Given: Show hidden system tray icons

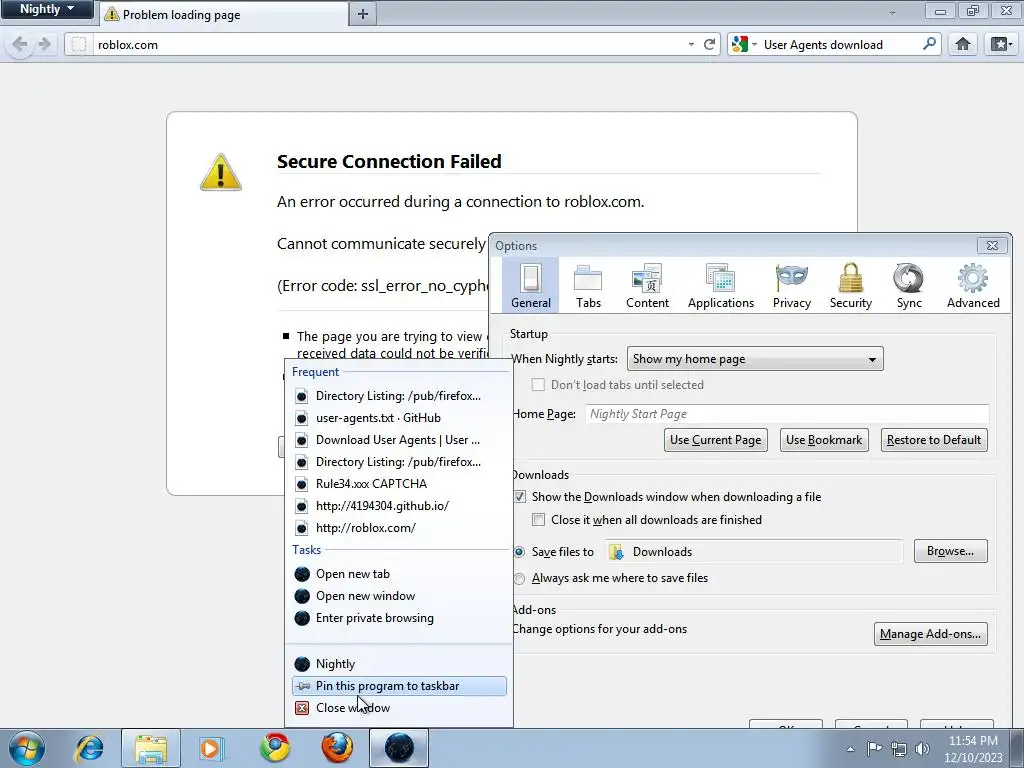Looking at the screenshot, I should click(x=850, y=749).
